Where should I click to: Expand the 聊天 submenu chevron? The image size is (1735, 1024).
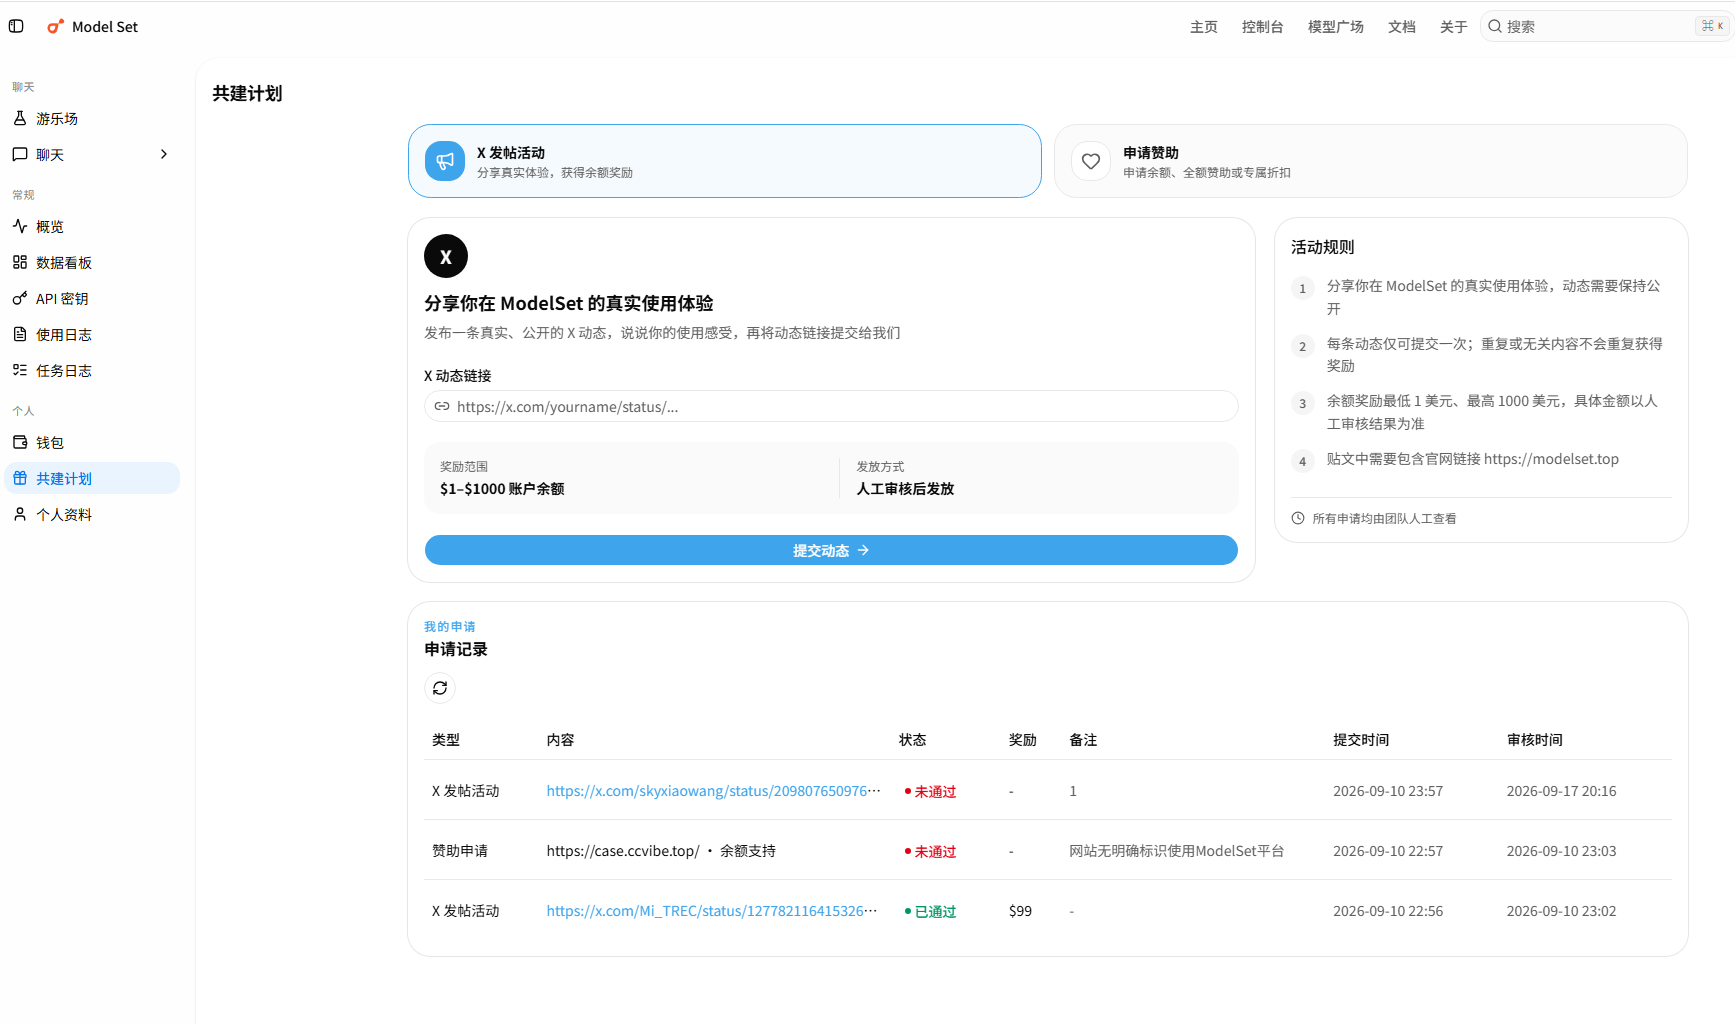pyautogui.click(x=164, y=154)
